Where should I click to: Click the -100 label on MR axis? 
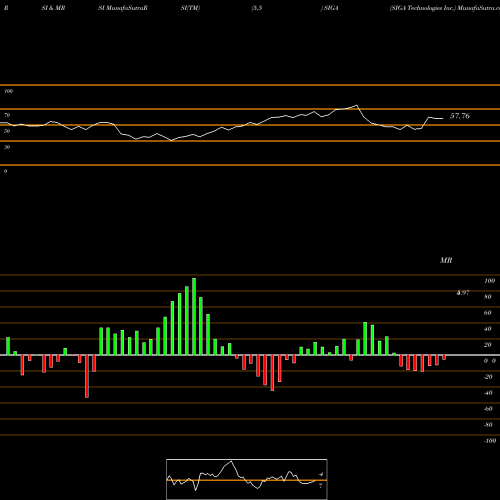[x=489, y=441]
